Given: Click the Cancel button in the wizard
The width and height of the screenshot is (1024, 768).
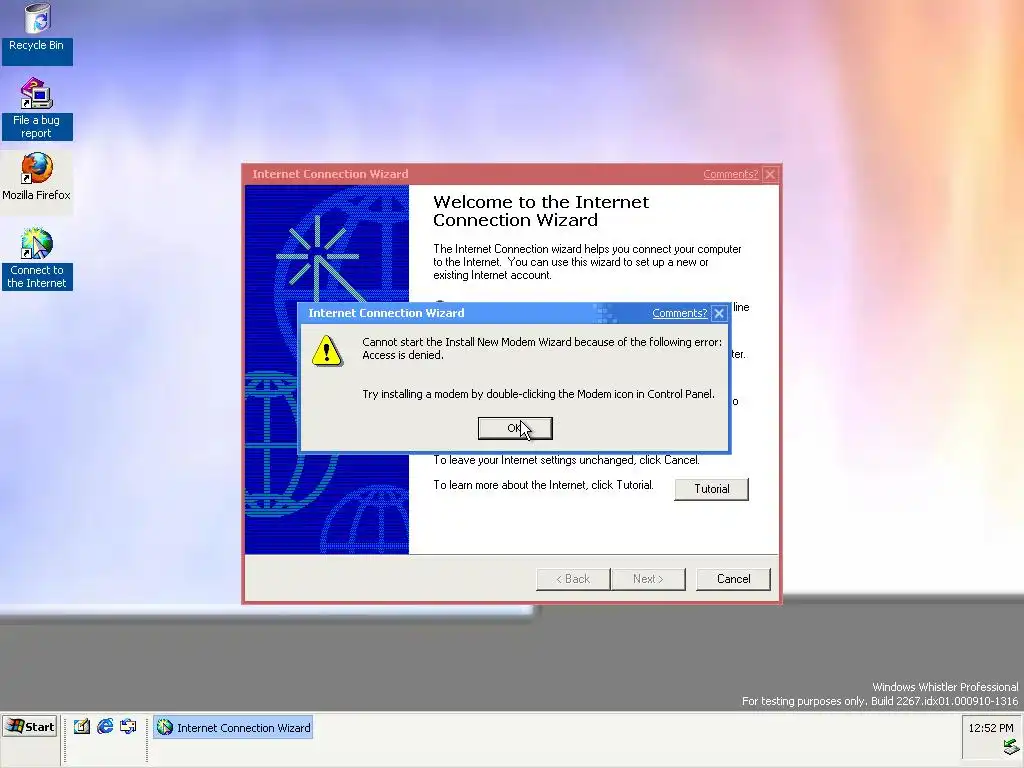Looking at the screenshot, I should tap(733, 579).
